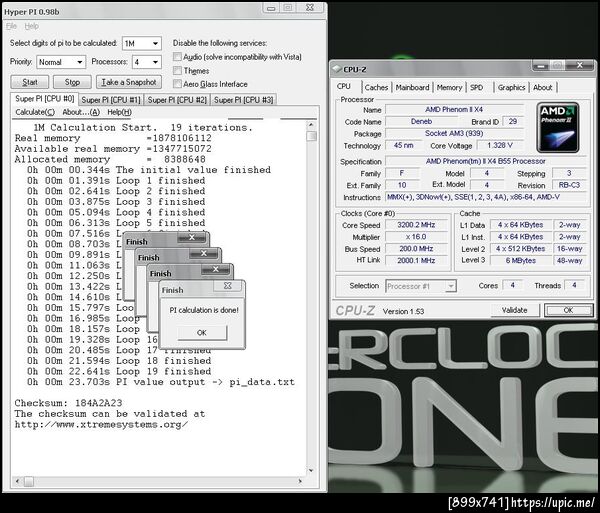Switch to Super PI [CPU #0] tab
This screenshot has height=513, width=600.
coord(44,99)
